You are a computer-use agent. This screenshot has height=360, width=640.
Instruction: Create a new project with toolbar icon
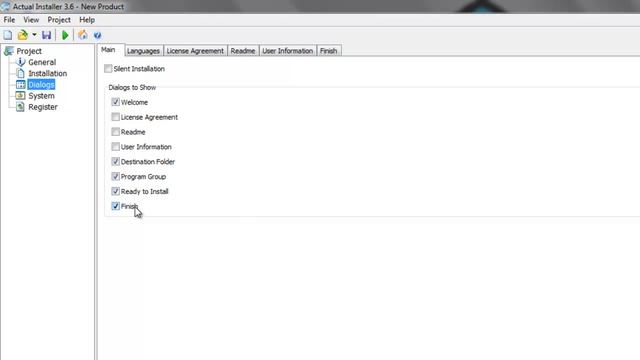pos(8,35)
